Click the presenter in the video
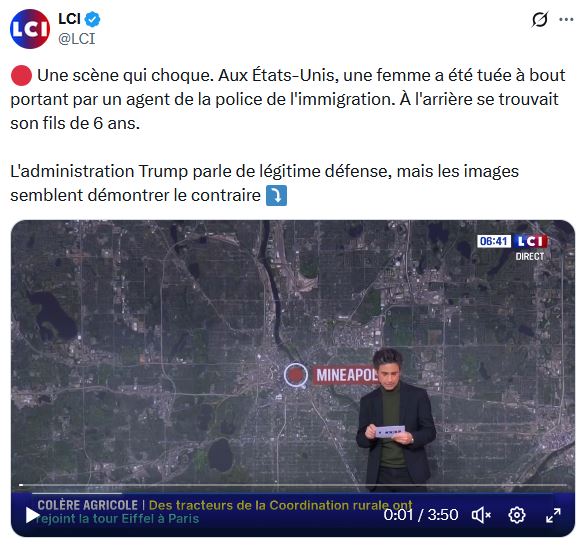Screen dimensions: 586x547 tap(395, 420)
